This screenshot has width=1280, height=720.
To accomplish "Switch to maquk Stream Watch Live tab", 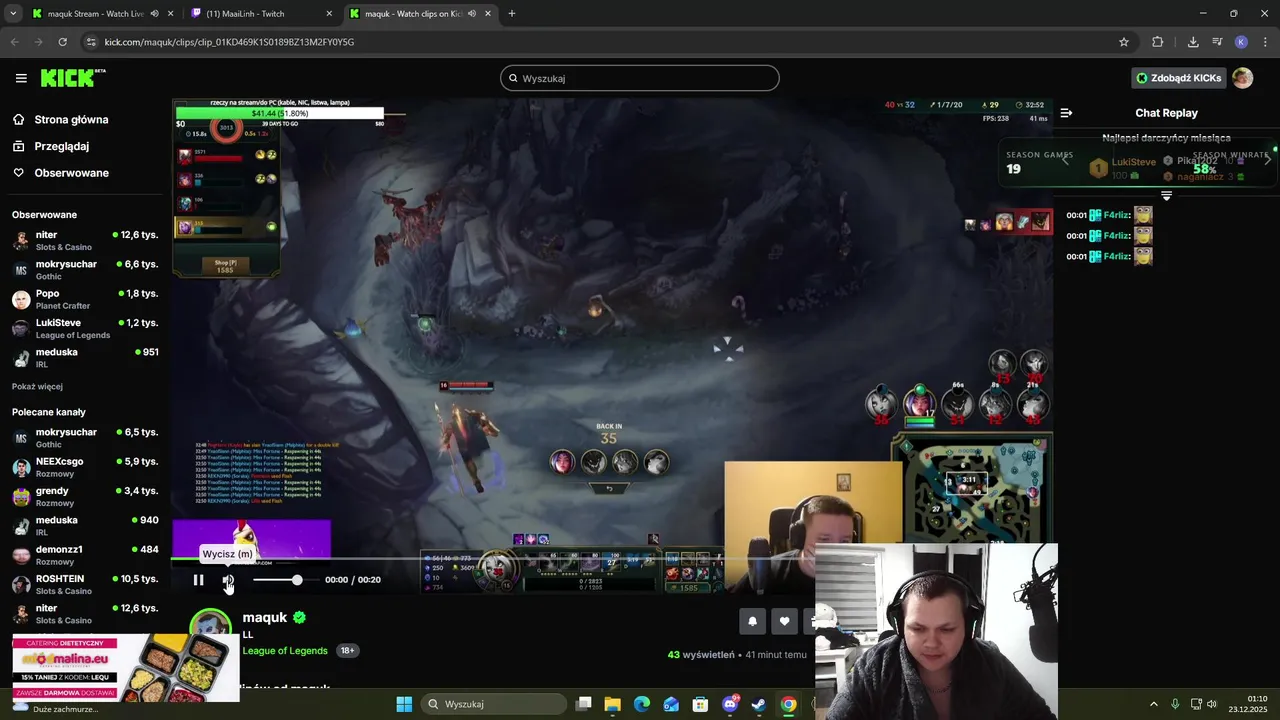I will coord(96,14).
